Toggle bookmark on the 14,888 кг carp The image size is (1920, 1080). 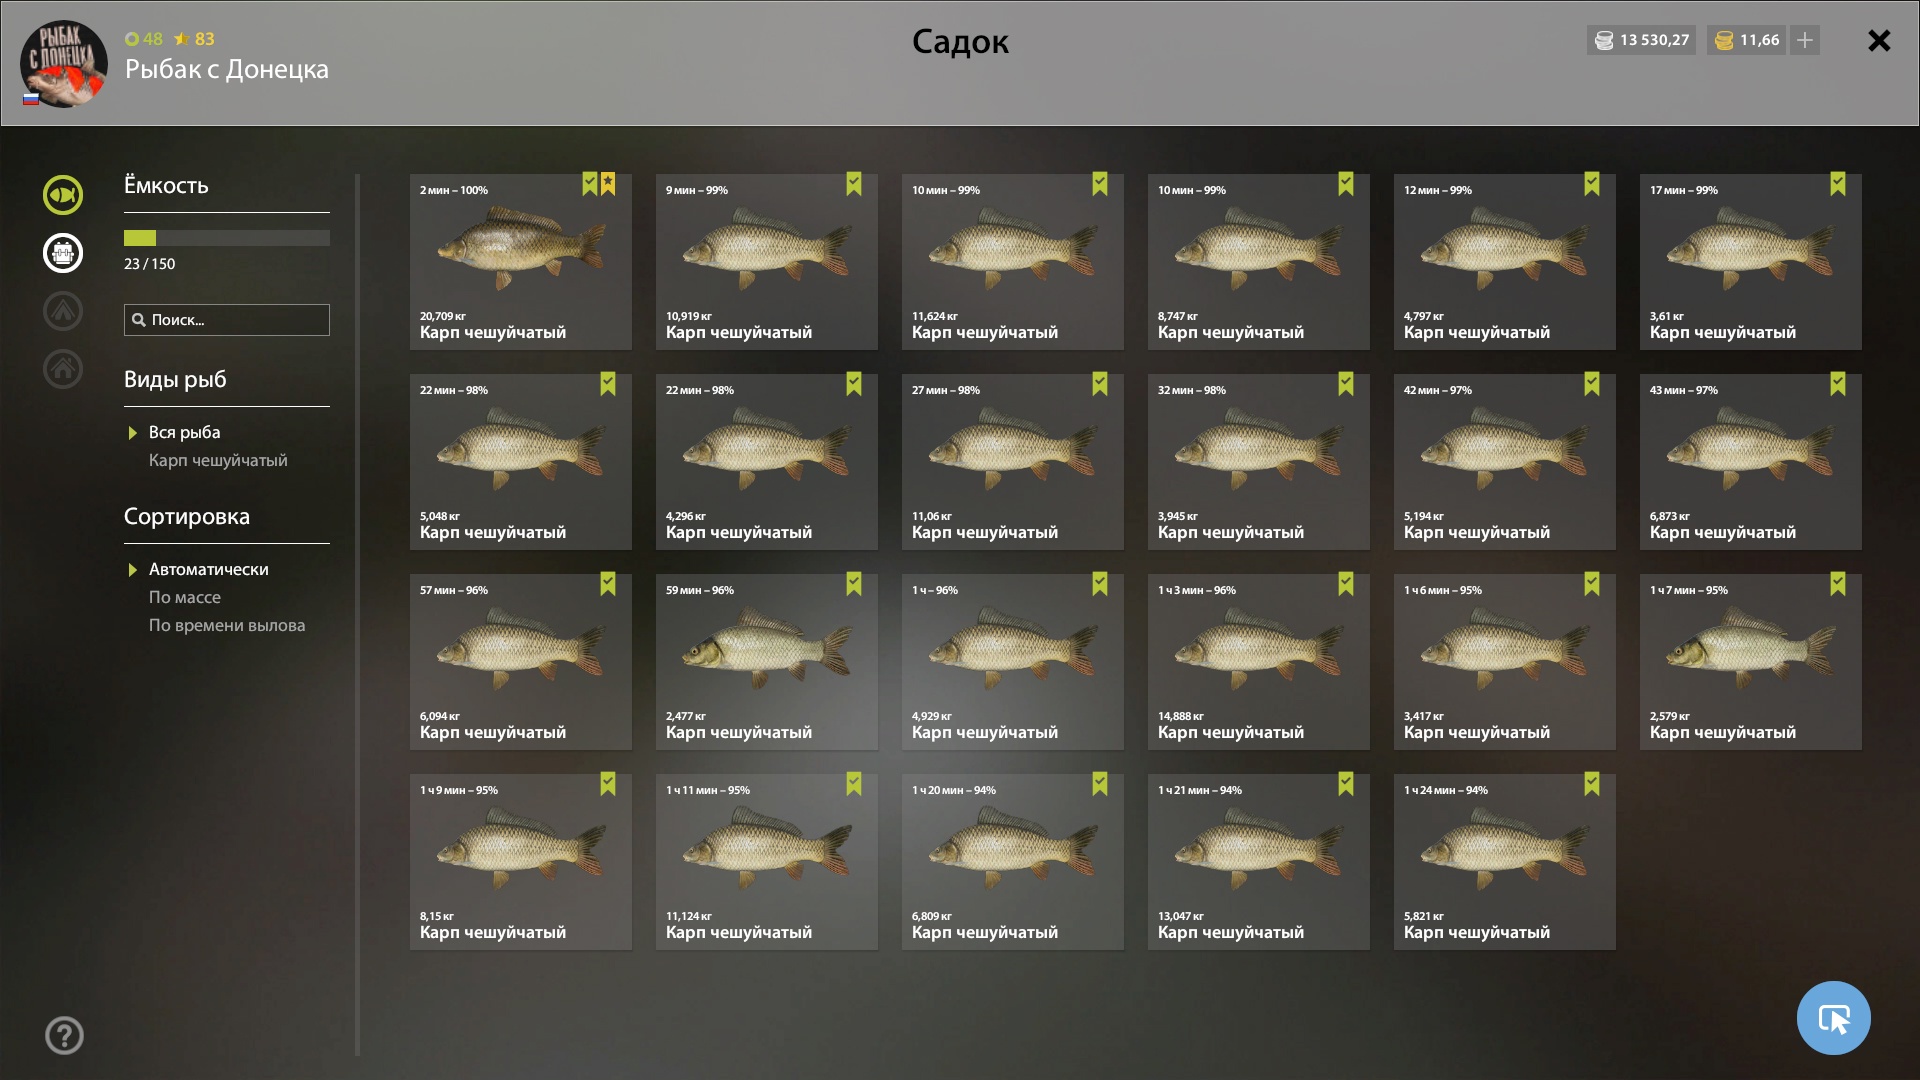pyautogui.click(x=1346, y=584)
